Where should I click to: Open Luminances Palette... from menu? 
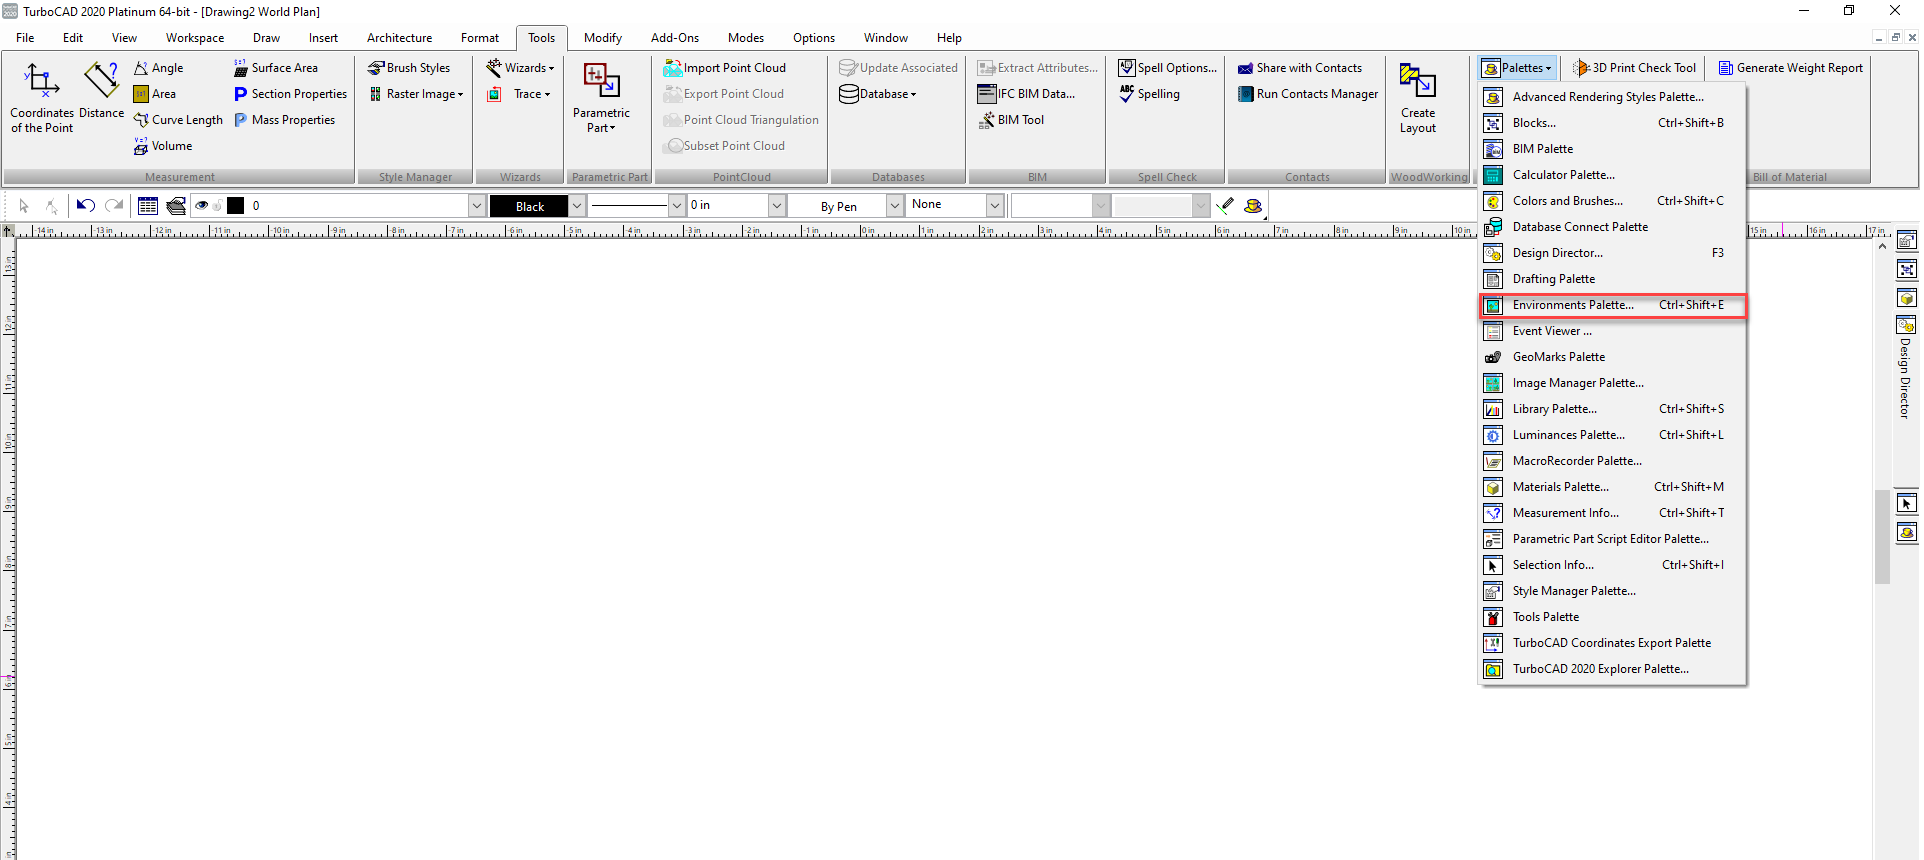tap(1613, 435)
